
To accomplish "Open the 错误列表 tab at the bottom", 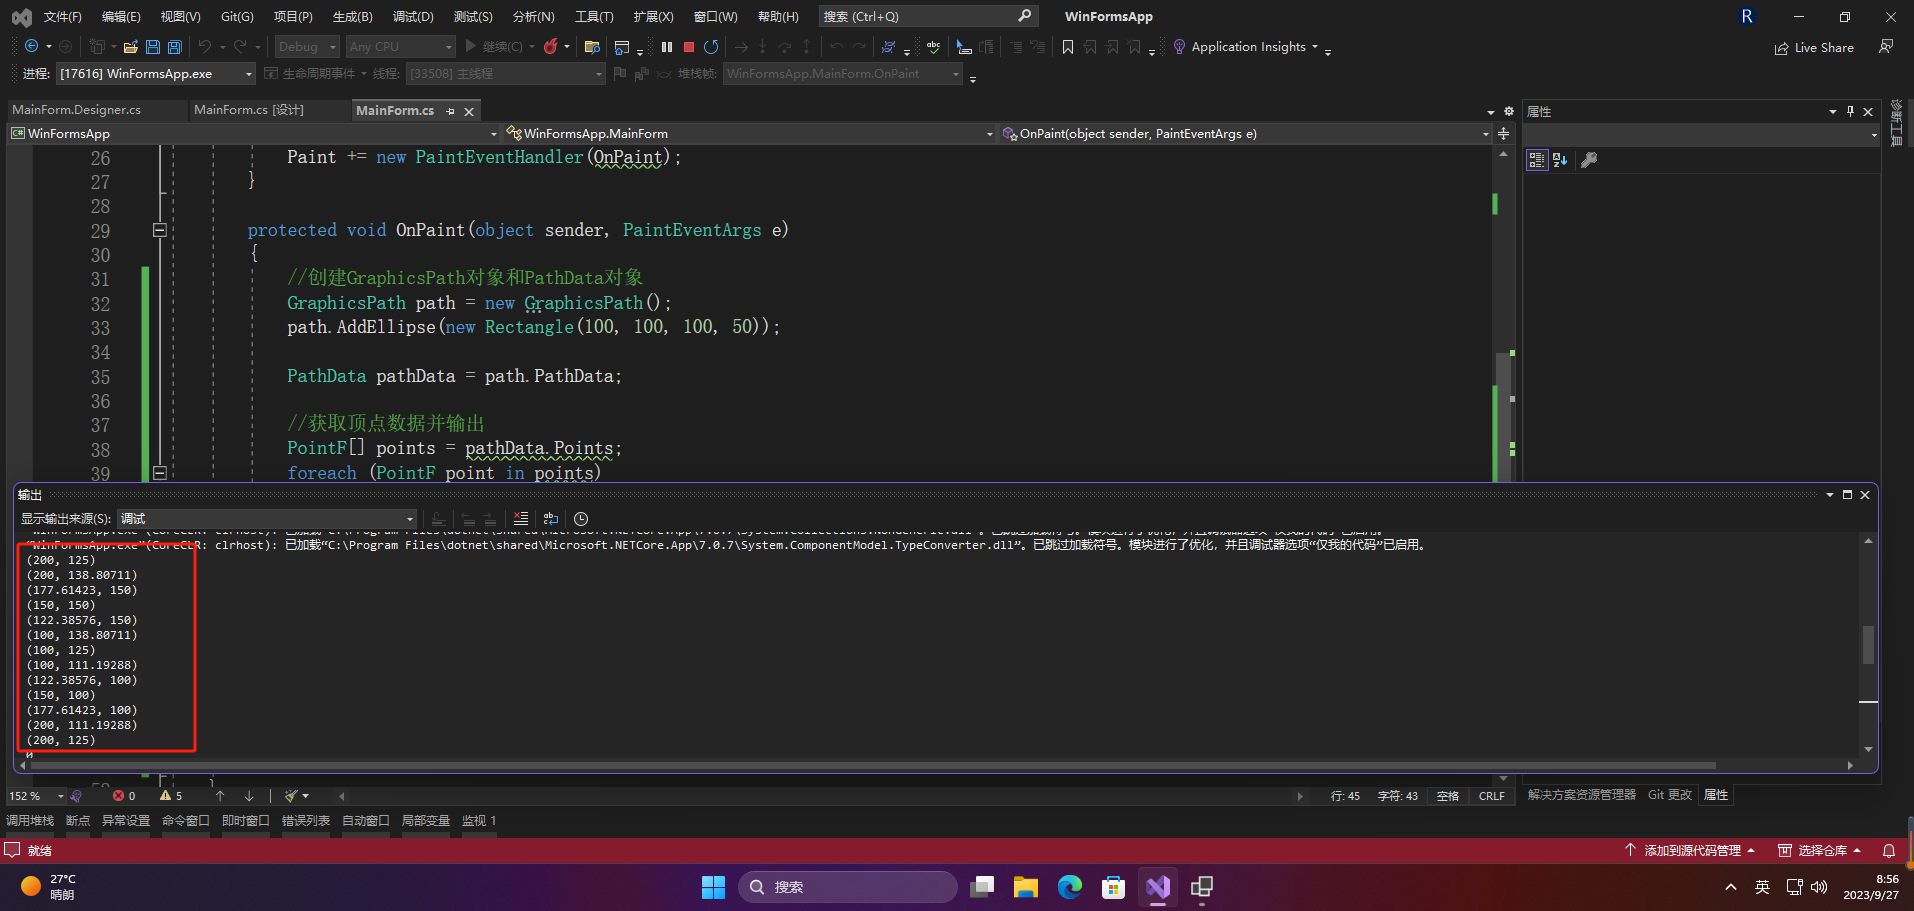I will 306,820.
